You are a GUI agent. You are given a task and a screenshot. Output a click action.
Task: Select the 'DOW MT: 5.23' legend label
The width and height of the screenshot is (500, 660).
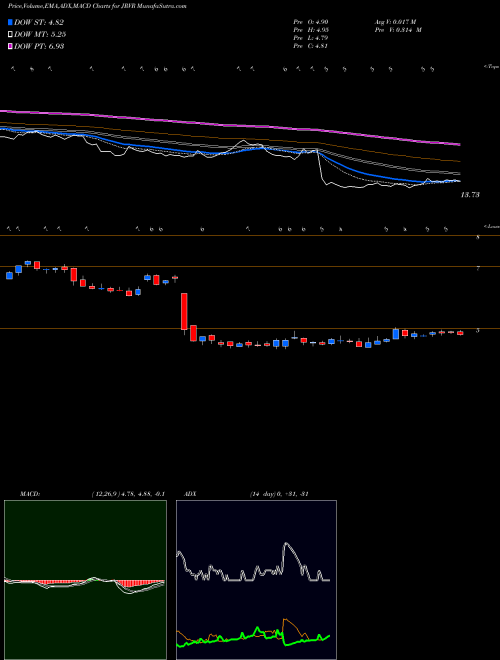click(x=40, y=34)
